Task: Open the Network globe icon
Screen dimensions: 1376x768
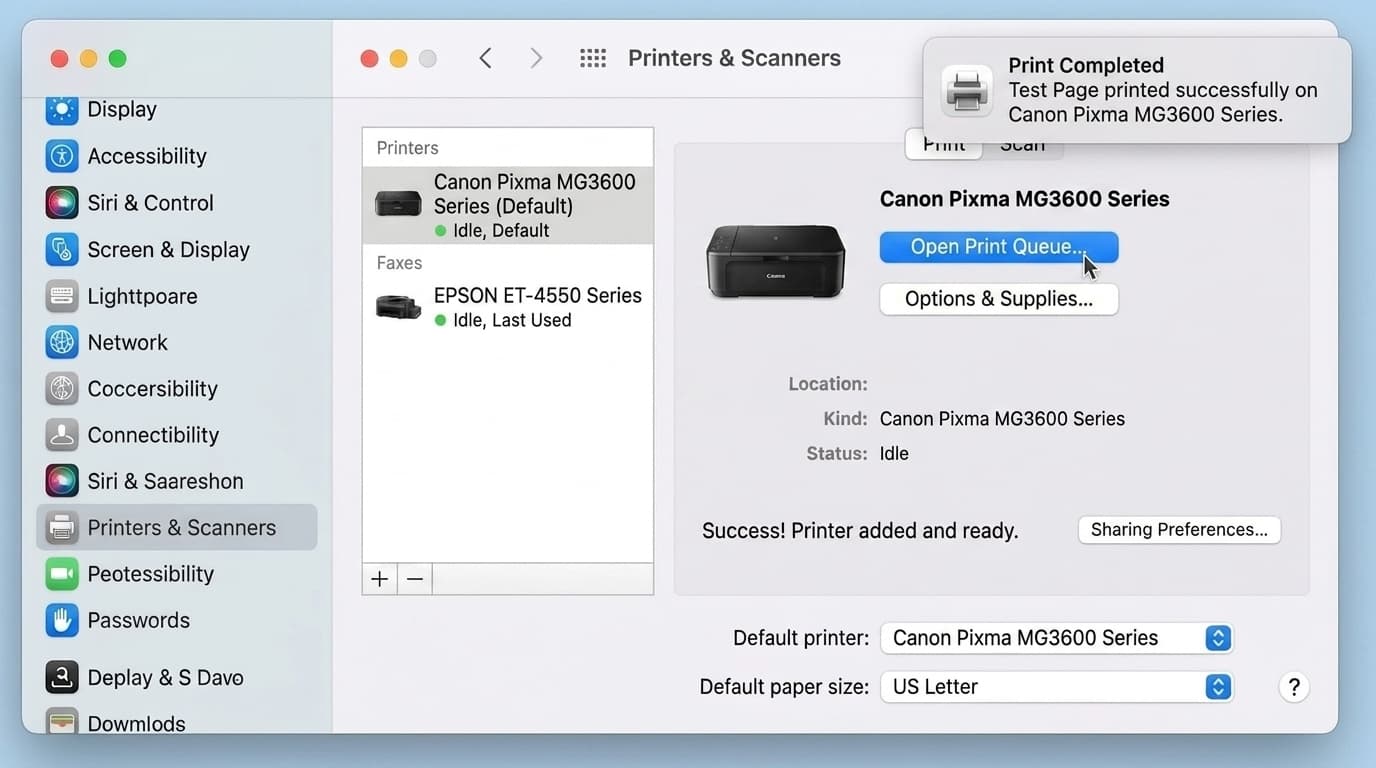Action: [62, 342]
